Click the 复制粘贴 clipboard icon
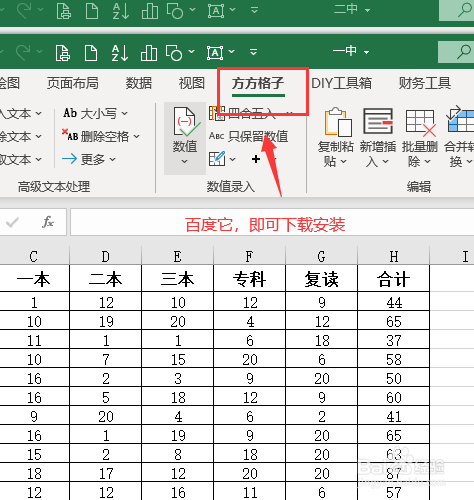 (338, 122)
